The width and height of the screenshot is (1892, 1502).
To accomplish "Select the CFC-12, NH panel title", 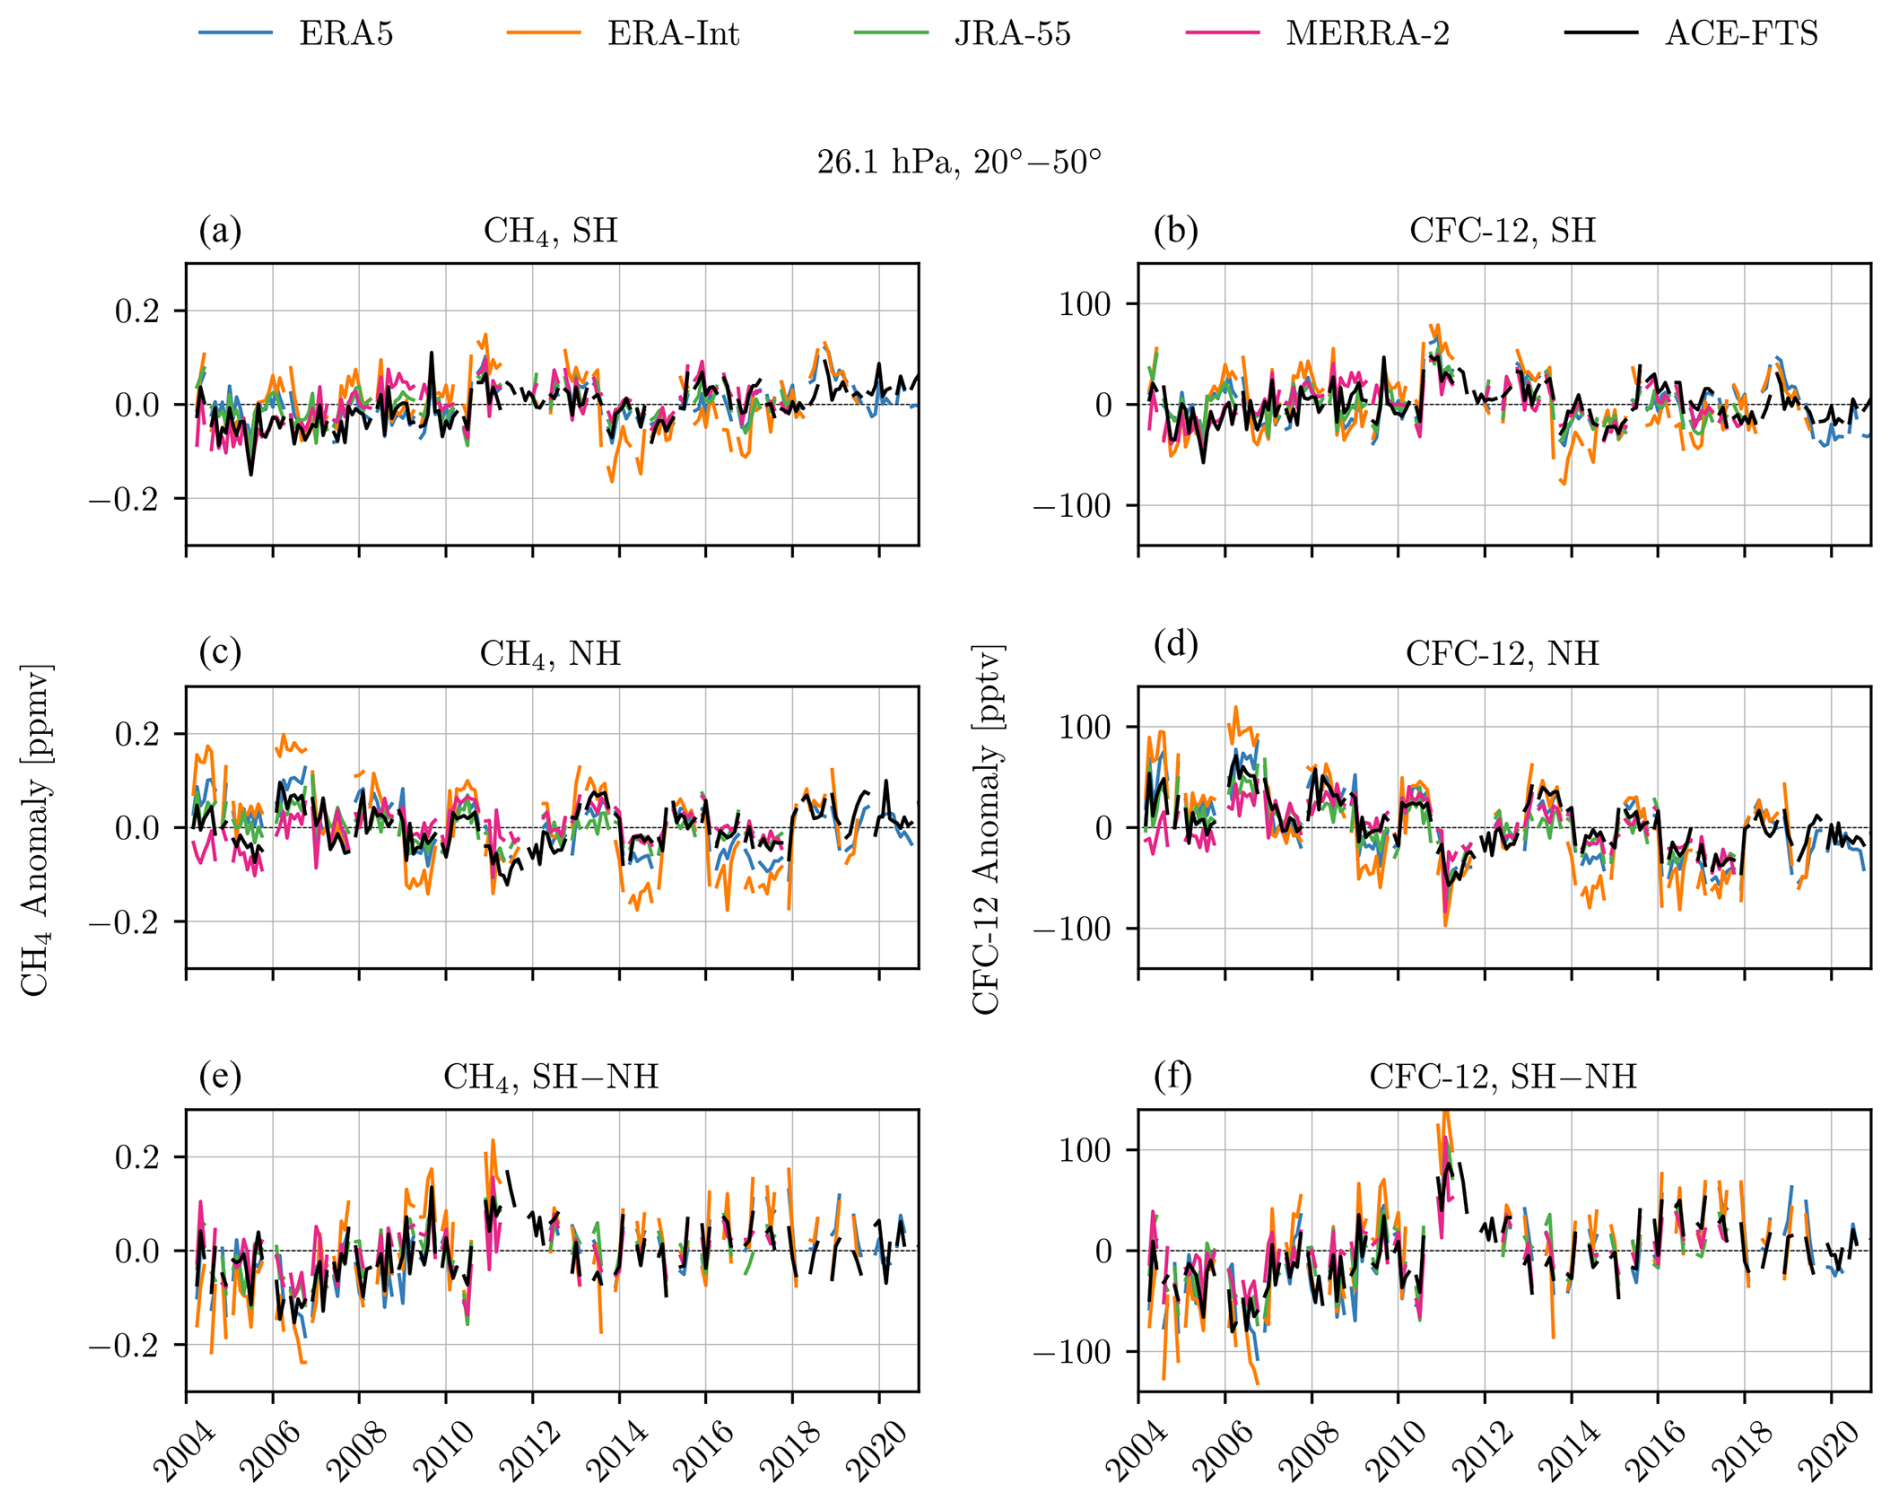I will tap(1502, 654).
